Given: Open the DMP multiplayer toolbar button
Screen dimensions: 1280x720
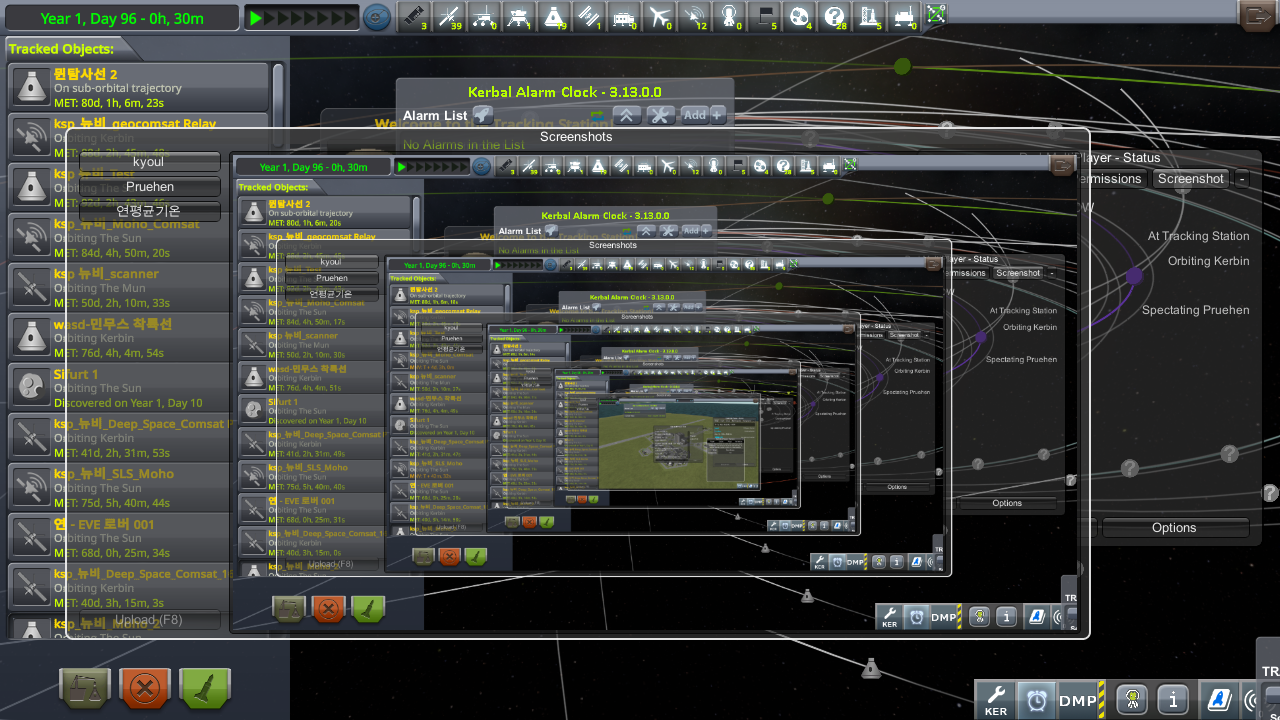Looking at the screenshot, I should [1078, 701].
